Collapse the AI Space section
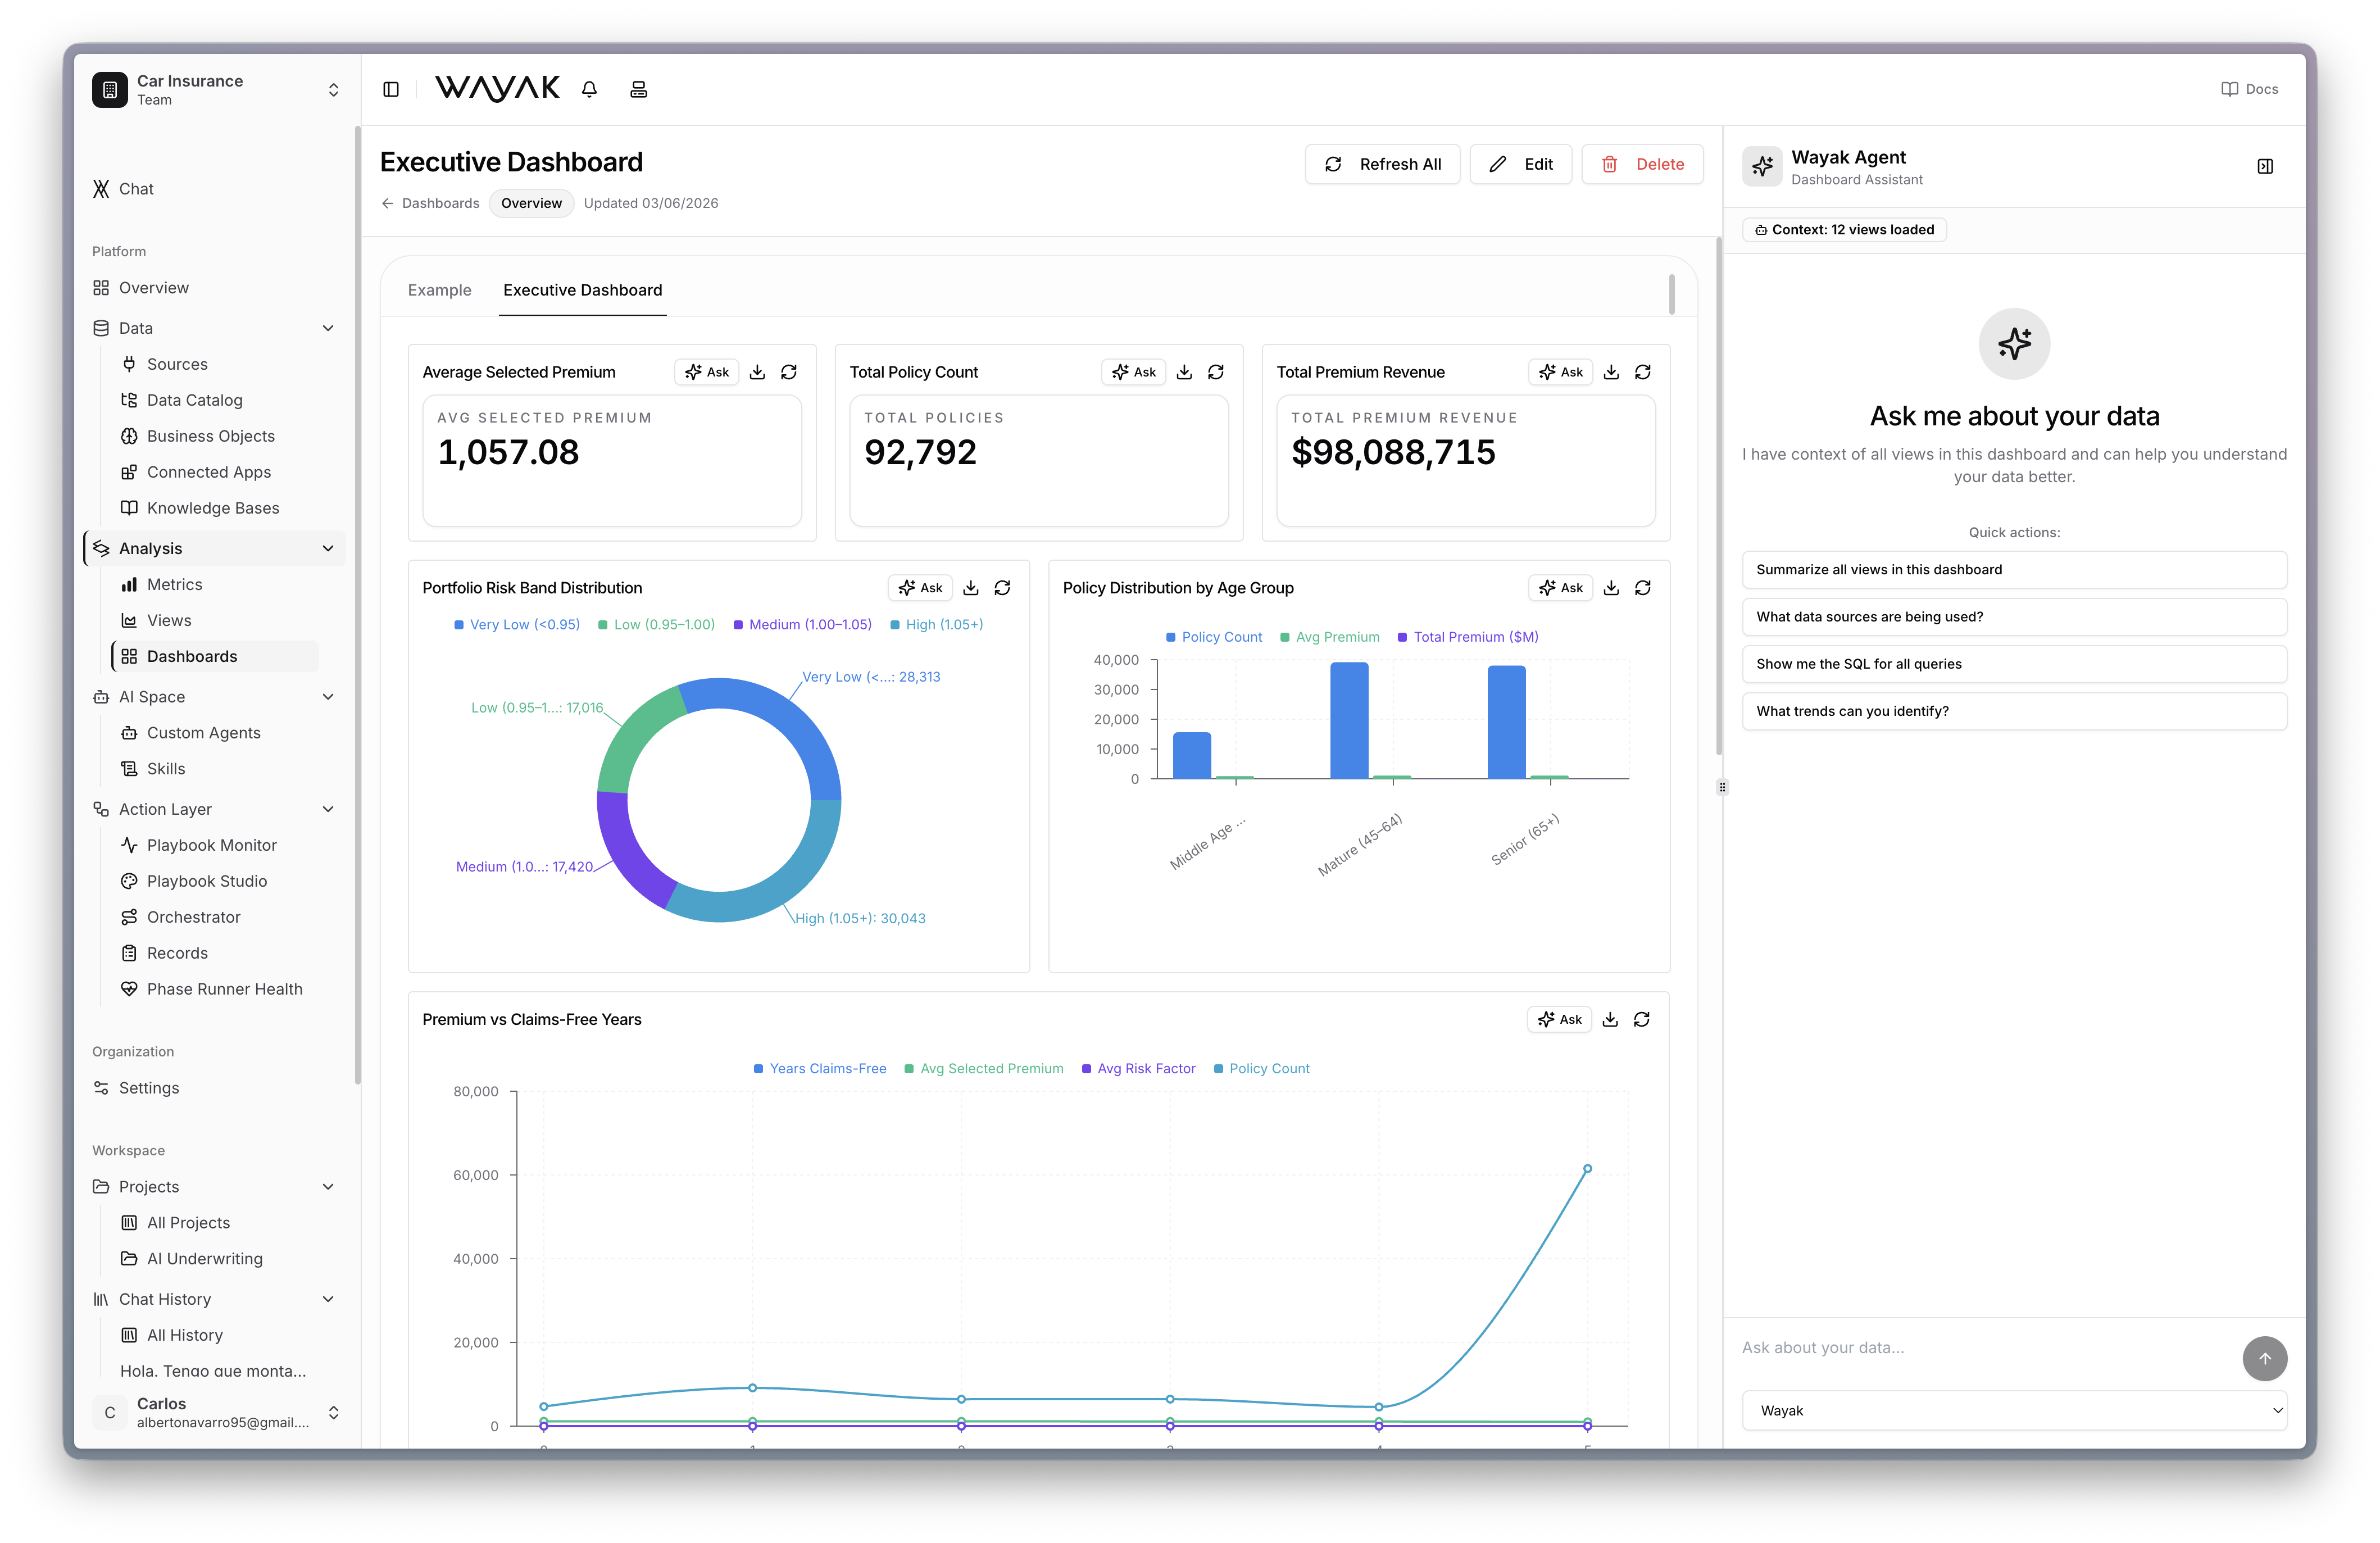Viewport: 2380px width, 1543px height. [x=328, y=697]
